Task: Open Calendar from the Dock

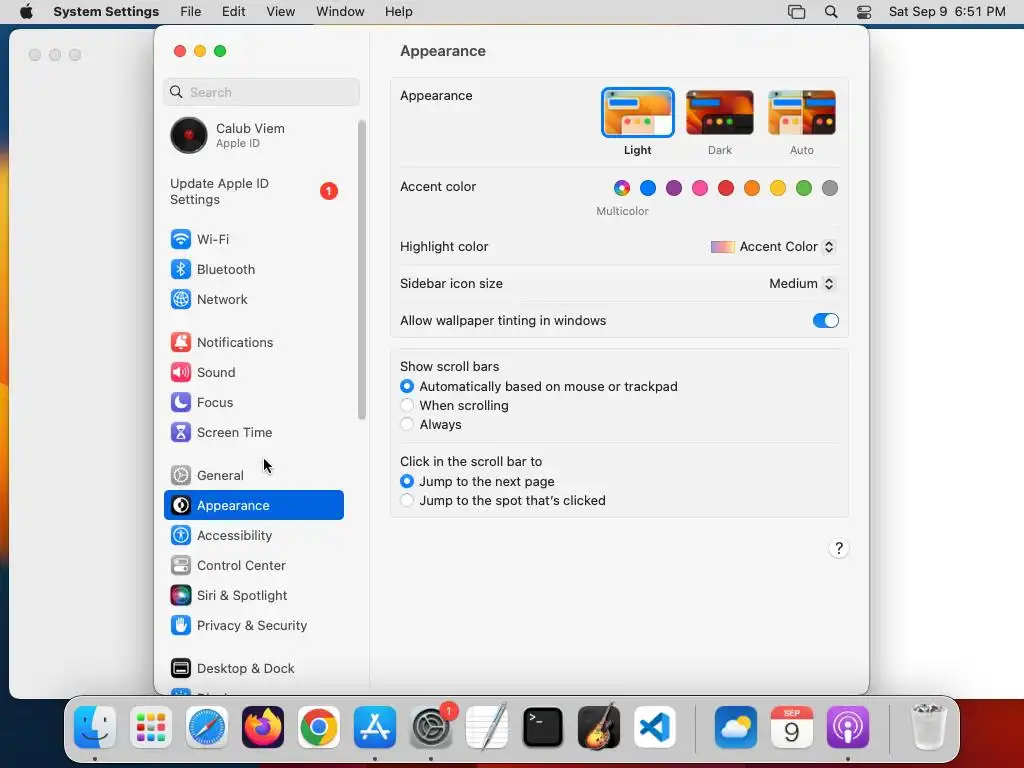Action: pos(792,727)
